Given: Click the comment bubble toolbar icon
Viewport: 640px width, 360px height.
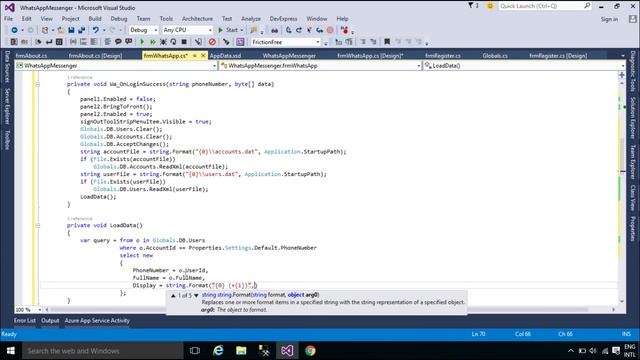Looking at the screenshot, I should tap(118, 42).
